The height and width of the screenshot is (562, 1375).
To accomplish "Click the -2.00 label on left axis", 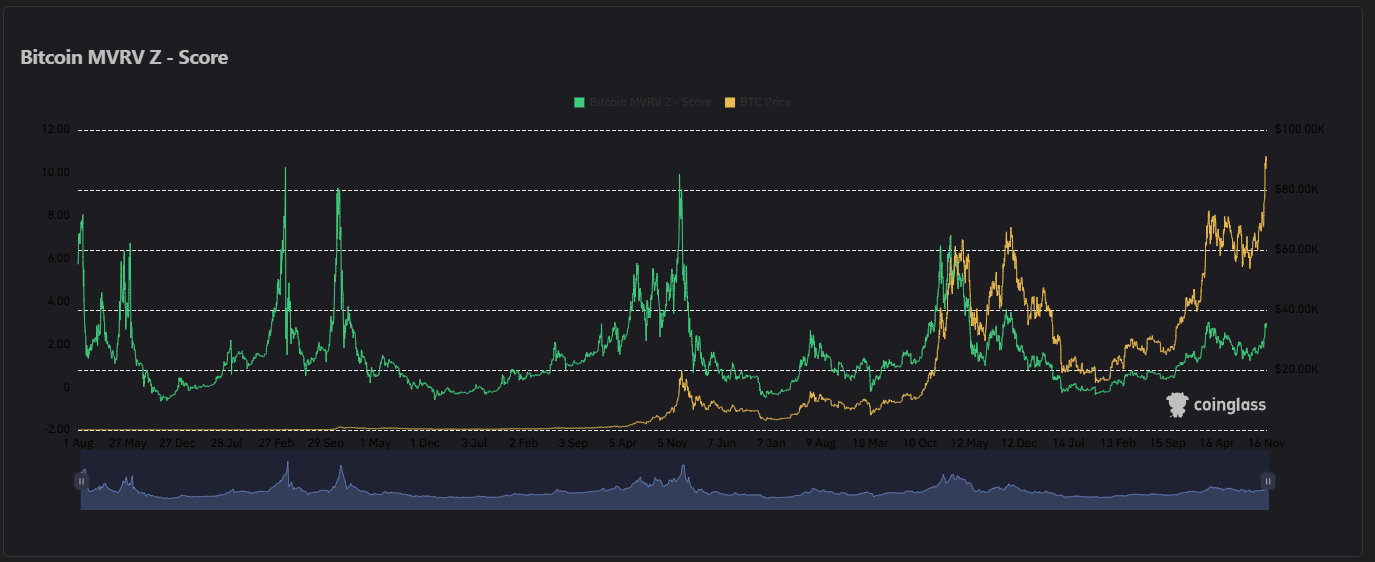I will point(54,430).
